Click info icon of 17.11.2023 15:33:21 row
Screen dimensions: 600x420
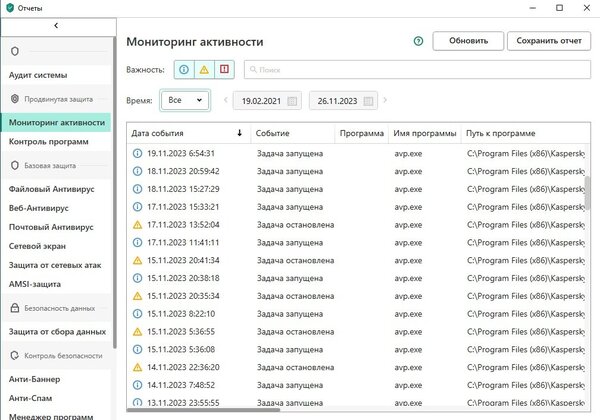137,207
